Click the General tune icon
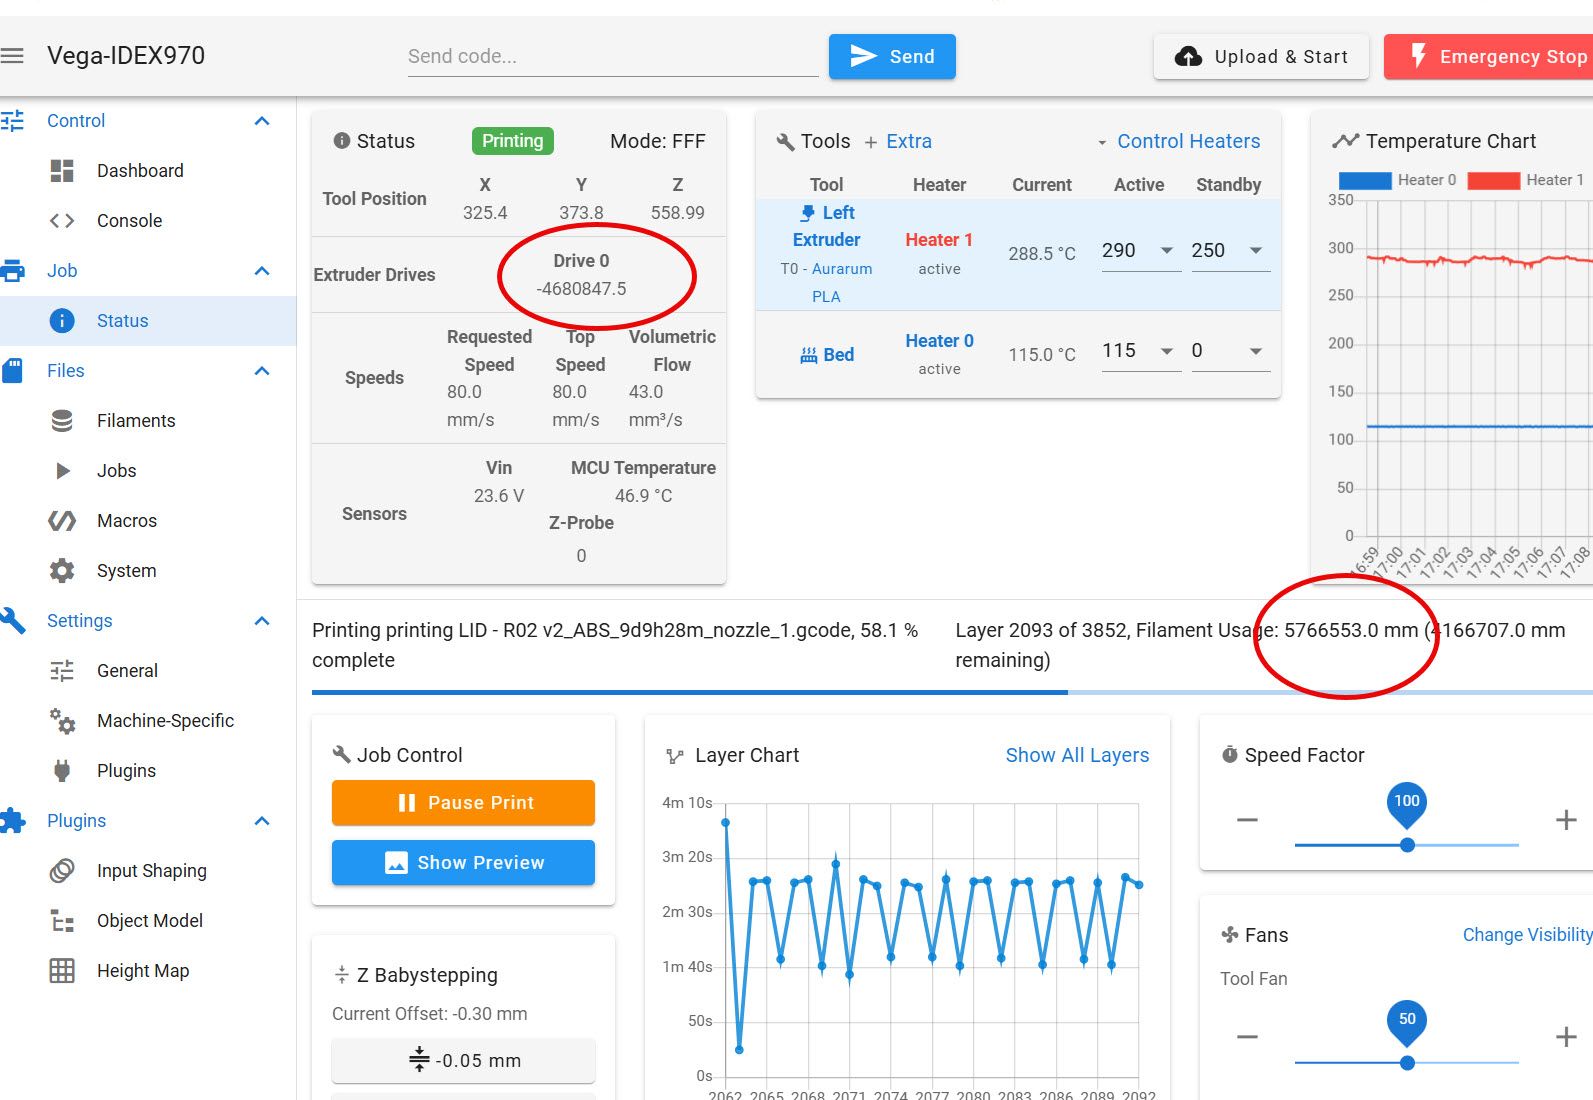This screenshot has width=1593, height=1100. click(x=62, y=671)
